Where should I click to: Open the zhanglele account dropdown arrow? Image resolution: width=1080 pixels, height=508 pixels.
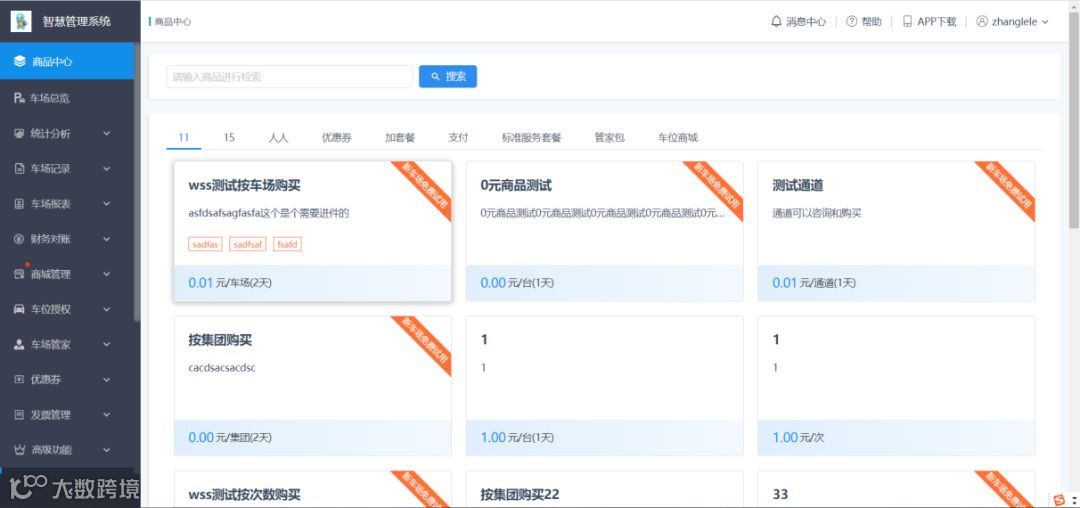click(x=1045, y=22)
